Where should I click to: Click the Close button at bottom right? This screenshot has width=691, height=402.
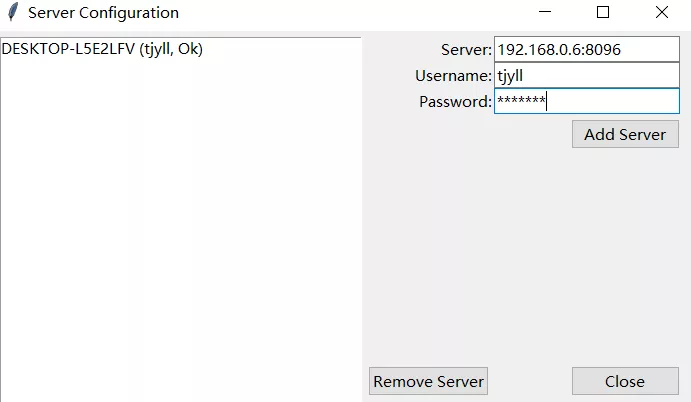click(x=625, y=381)
